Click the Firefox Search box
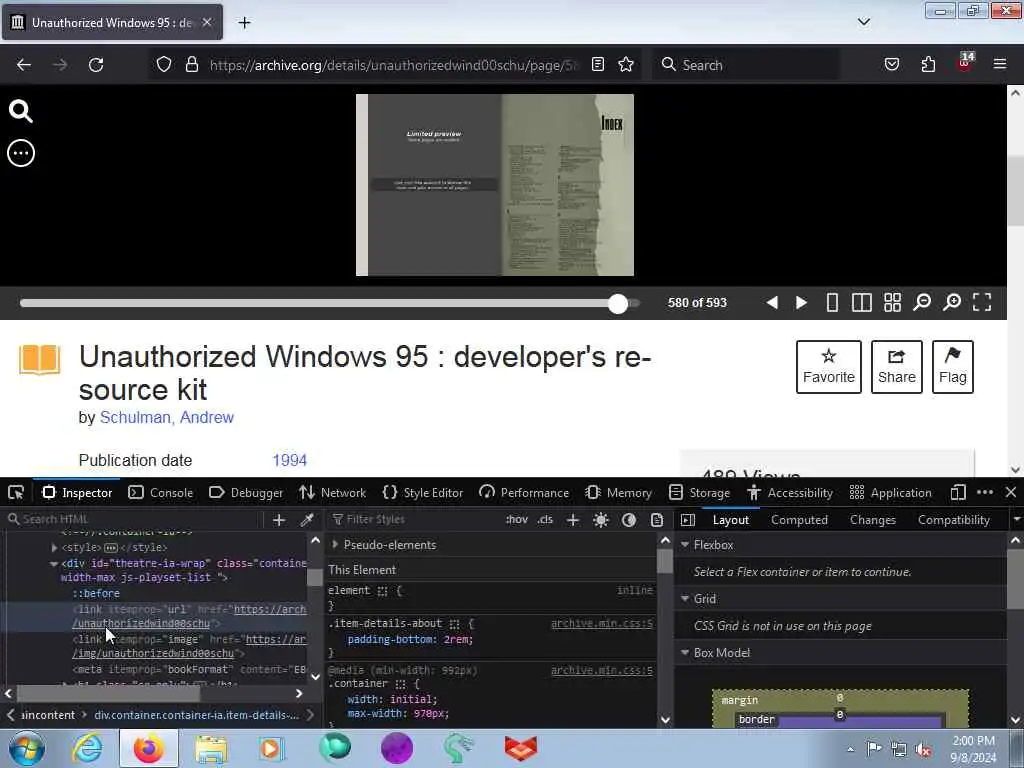1024x768 pixels. click(x=746, y=65)
